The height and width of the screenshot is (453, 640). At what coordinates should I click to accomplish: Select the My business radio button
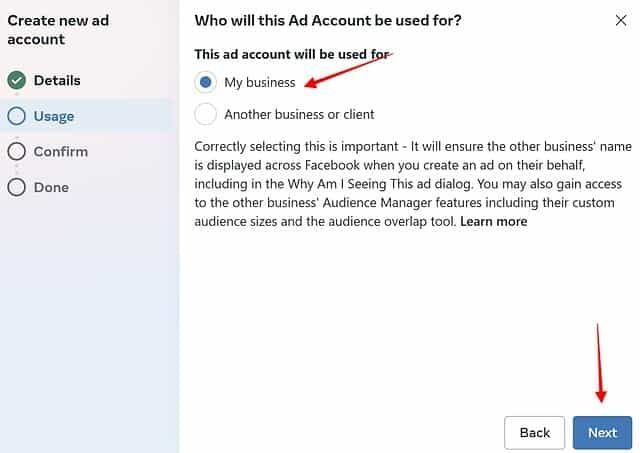pyautogui.click(x=205, y=82)
